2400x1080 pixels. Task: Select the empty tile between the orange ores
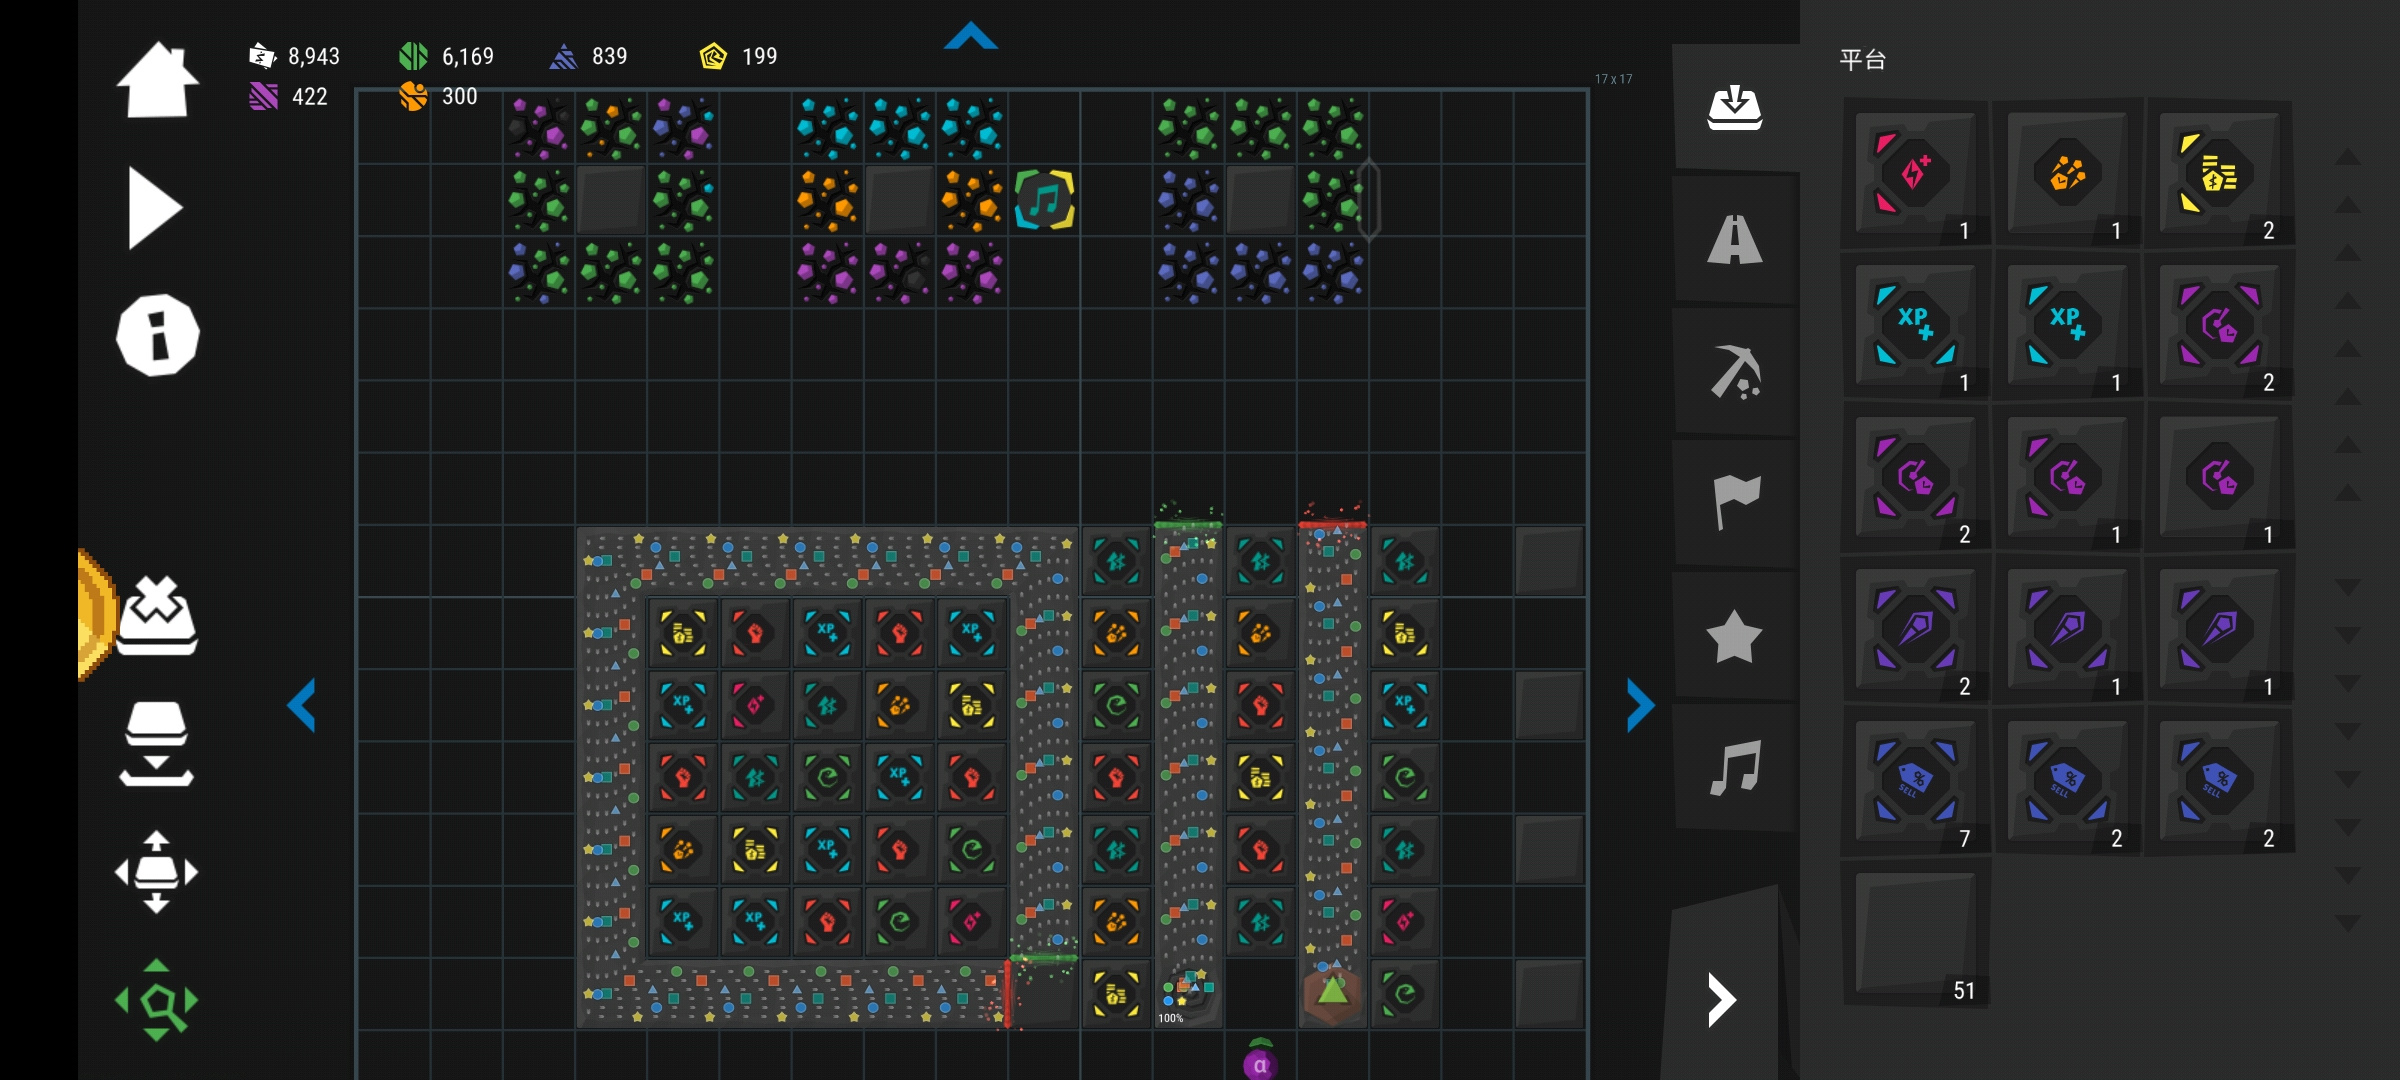(899, 200)
